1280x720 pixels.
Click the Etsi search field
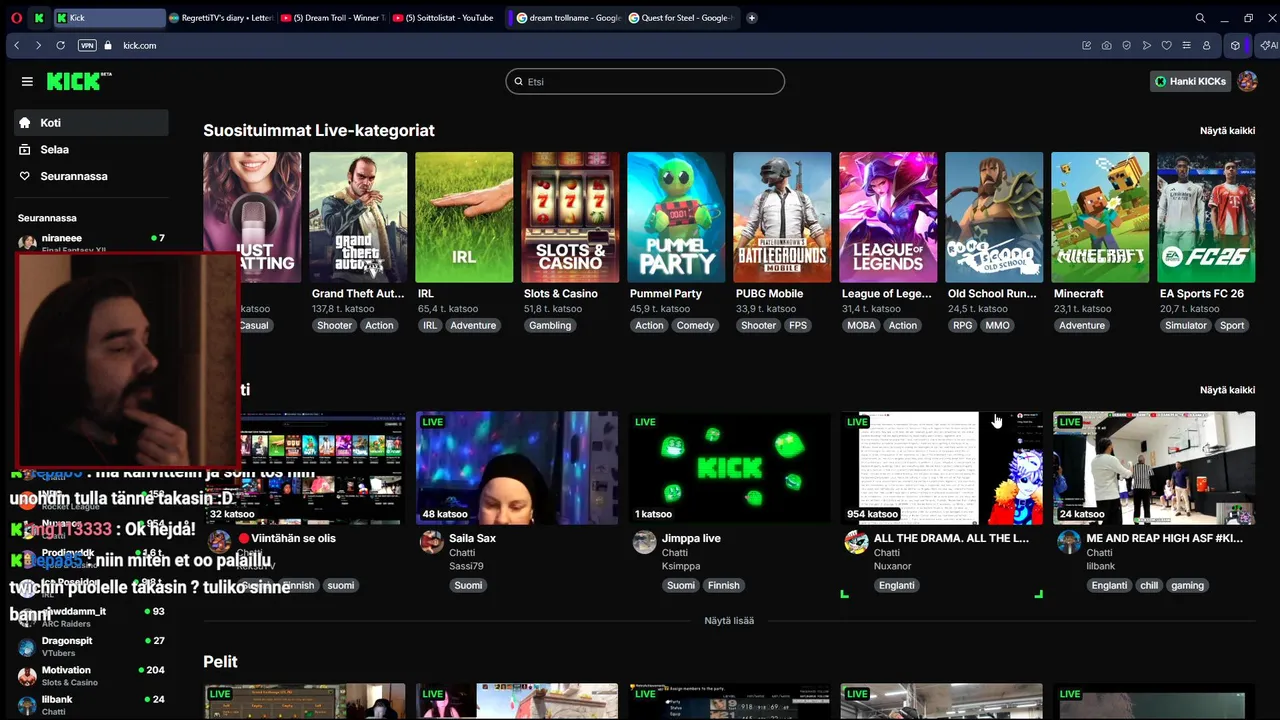point(645,81)
